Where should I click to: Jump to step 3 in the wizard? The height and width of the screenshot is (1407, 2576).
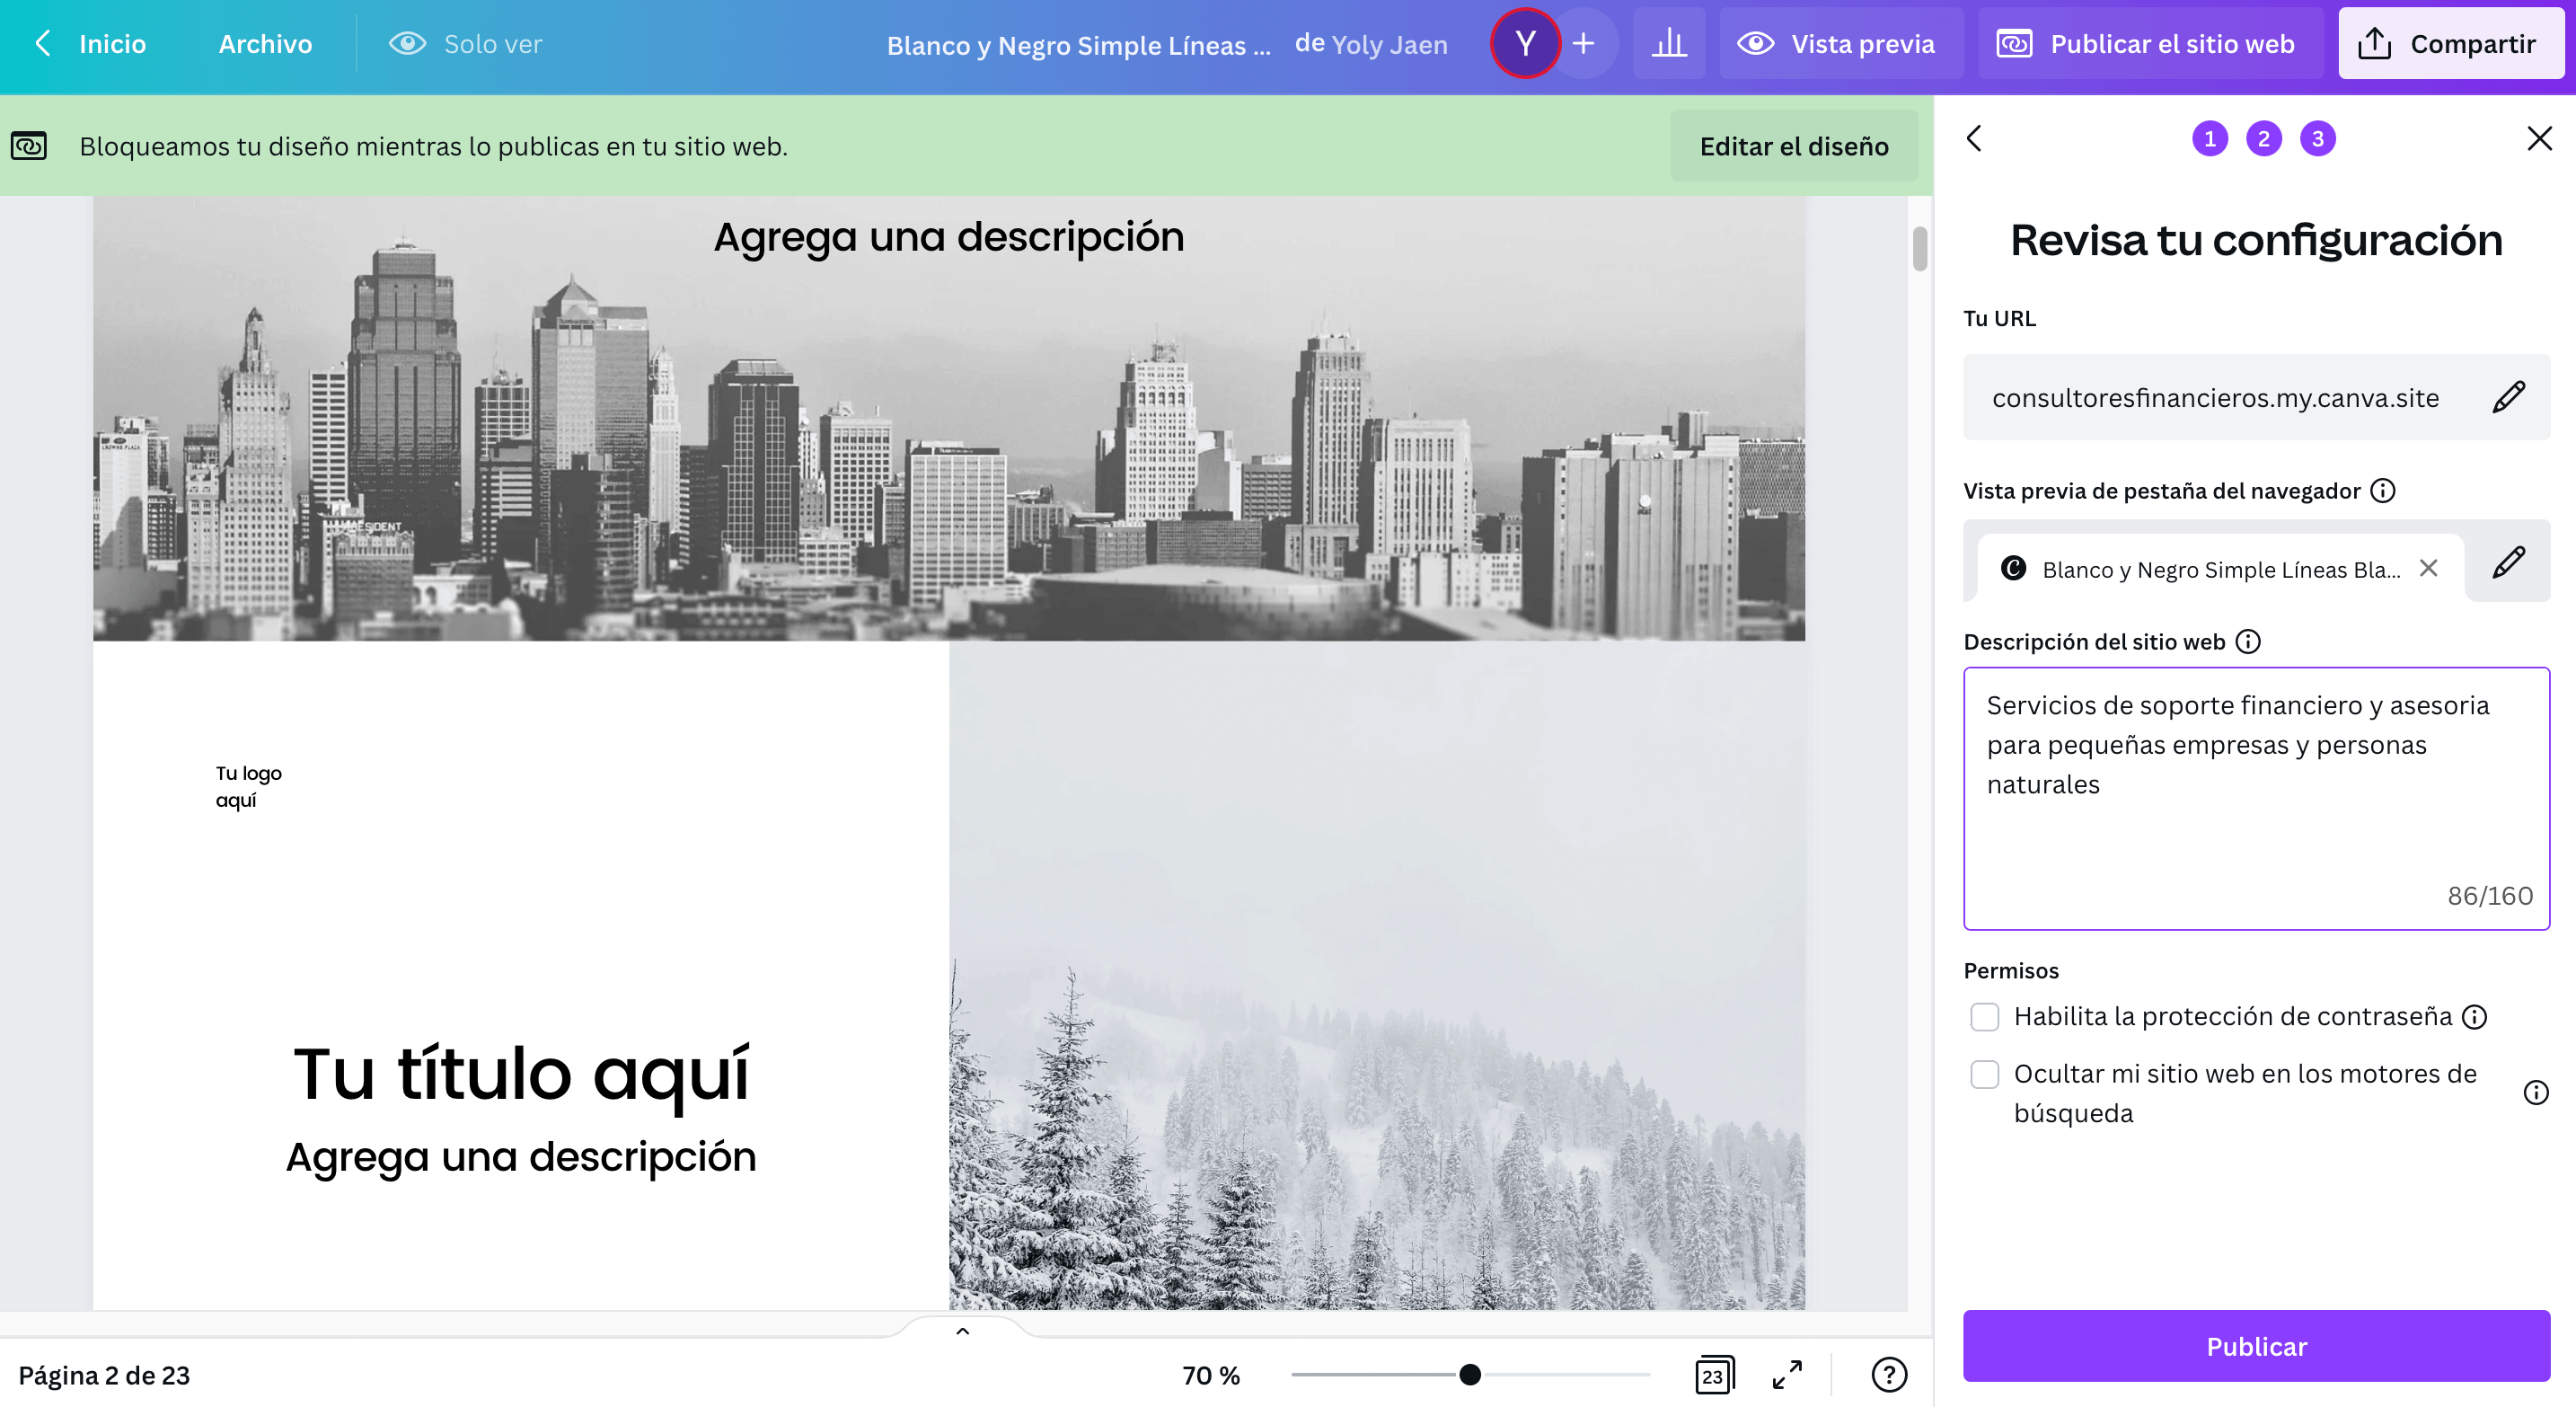2318,139
